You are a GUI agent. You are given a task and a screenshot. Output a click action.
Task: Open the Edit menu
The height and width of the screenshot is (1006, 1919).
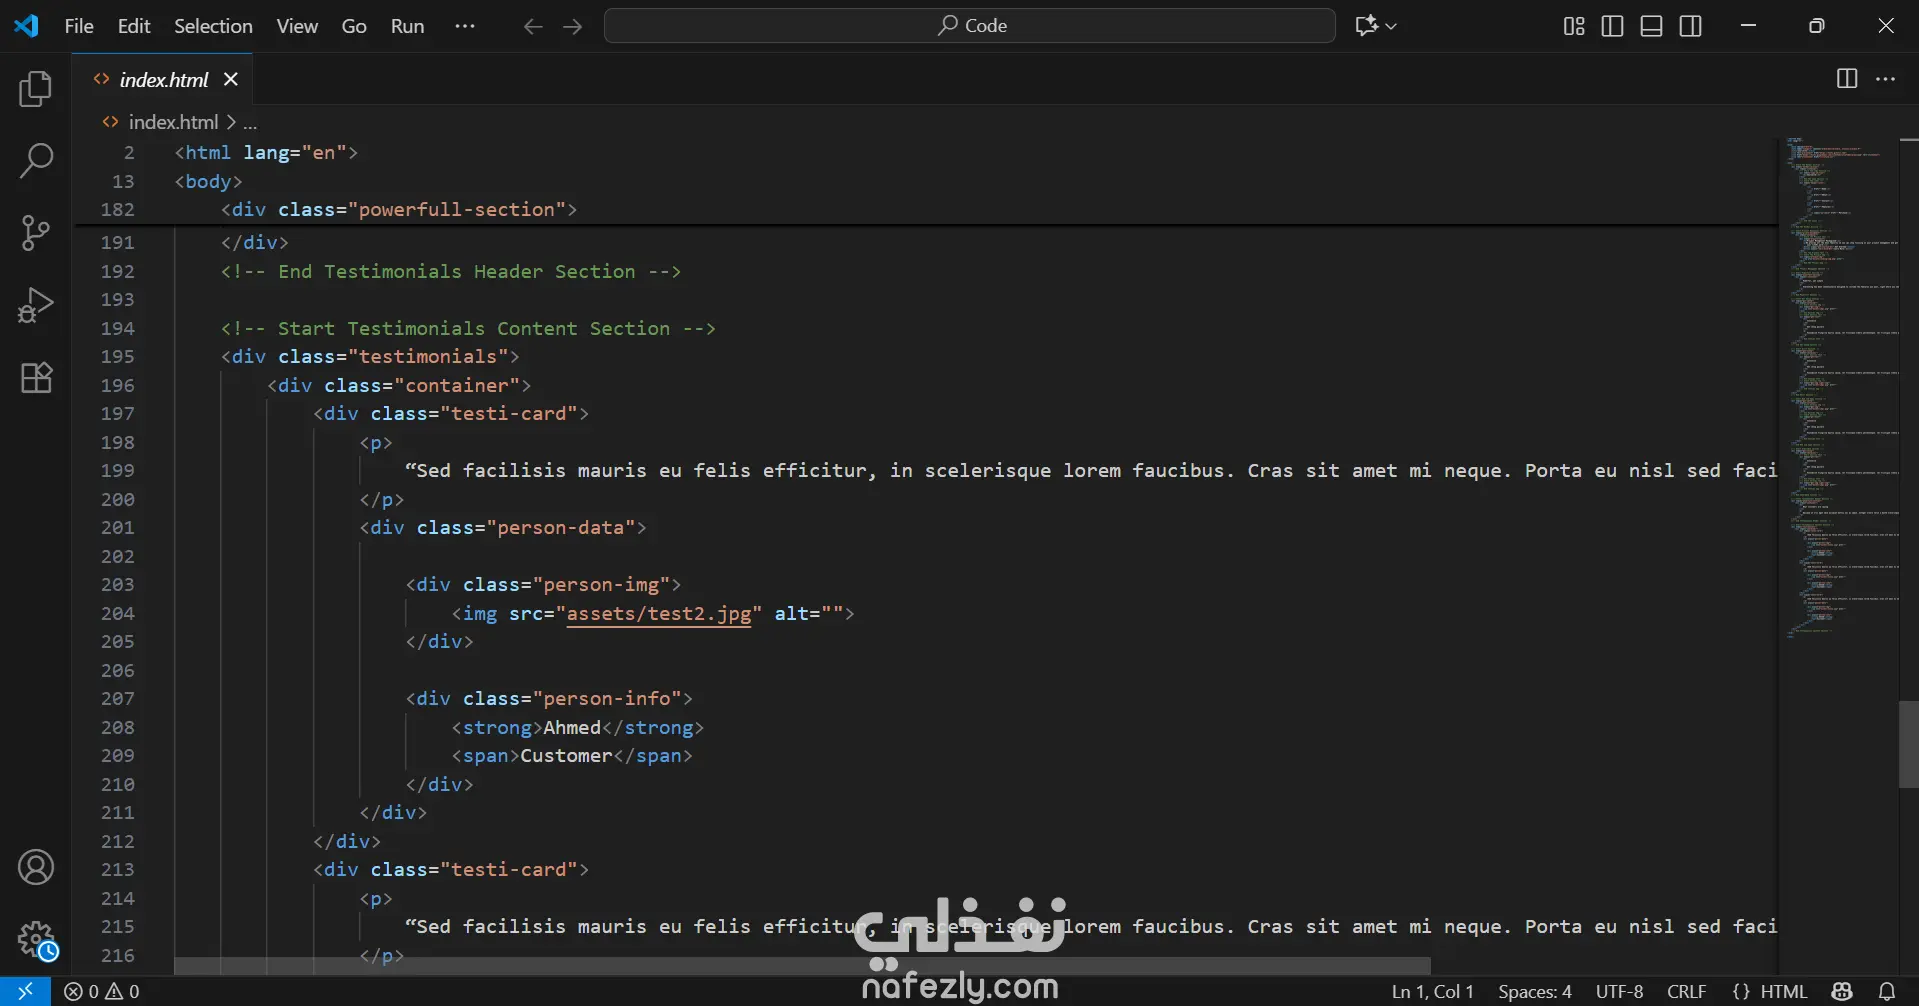[134, 26]
